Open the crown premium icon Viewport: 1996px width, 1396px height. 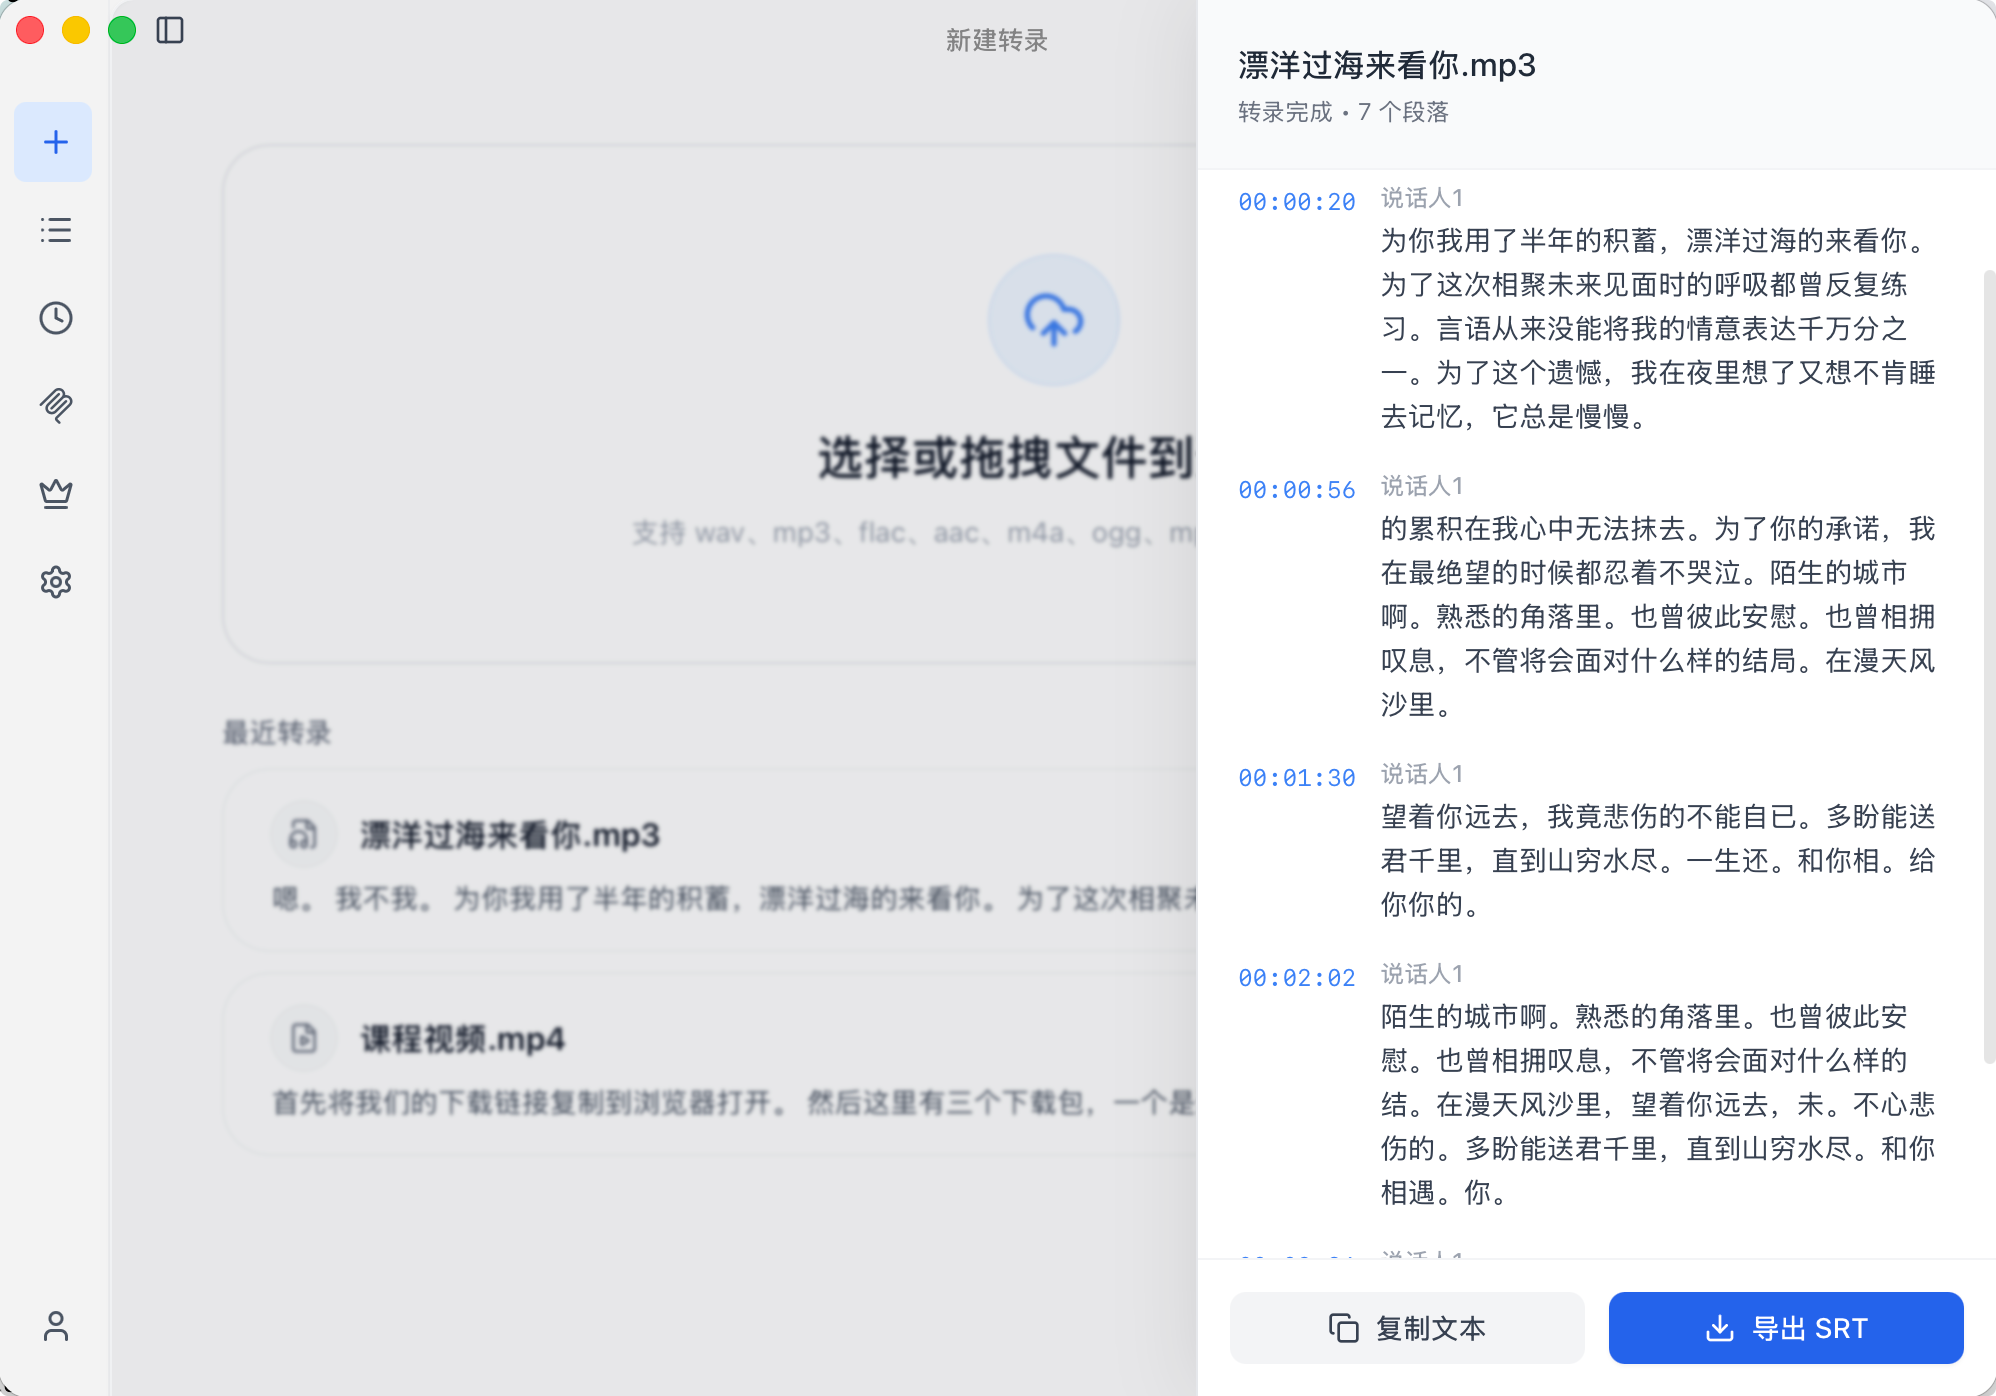pos(55,494)
